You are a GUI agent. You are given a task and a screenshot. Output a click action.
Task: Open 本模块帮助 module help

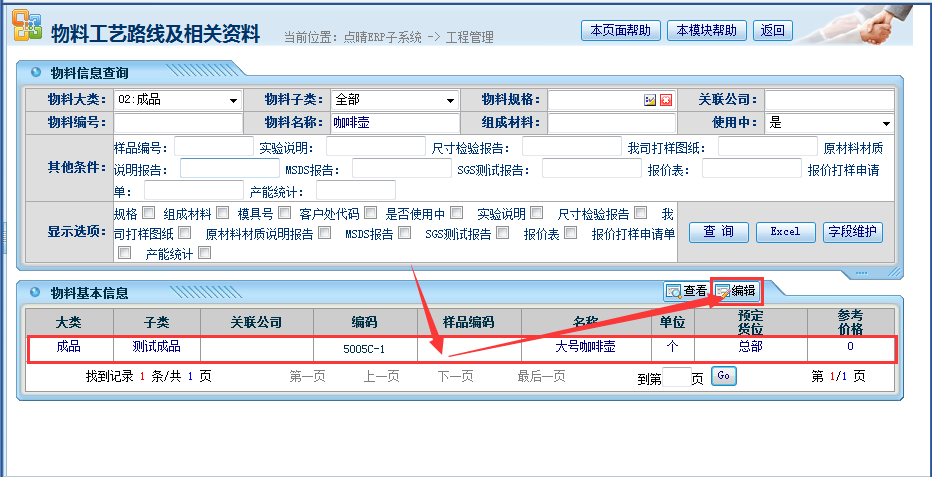tap(706, 30)
